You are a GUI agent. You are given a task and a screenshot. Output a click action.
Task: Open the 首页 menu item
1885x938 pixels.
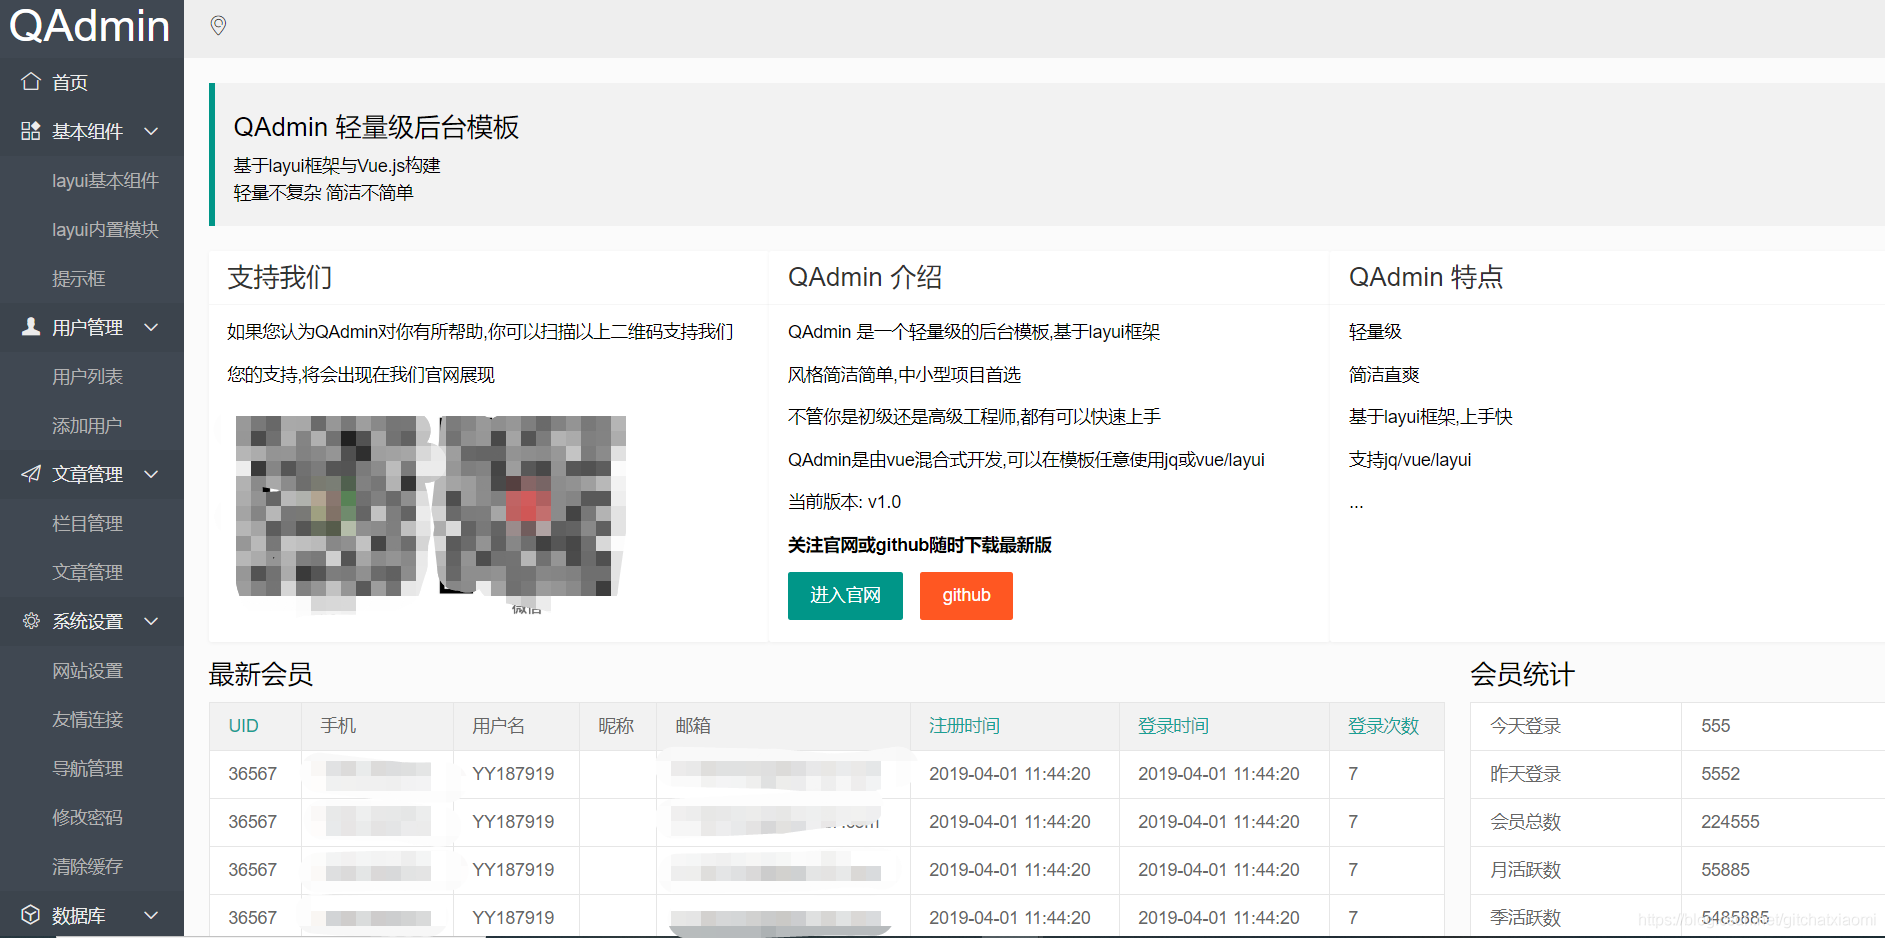pyautogui.click(x=92, y=82)
